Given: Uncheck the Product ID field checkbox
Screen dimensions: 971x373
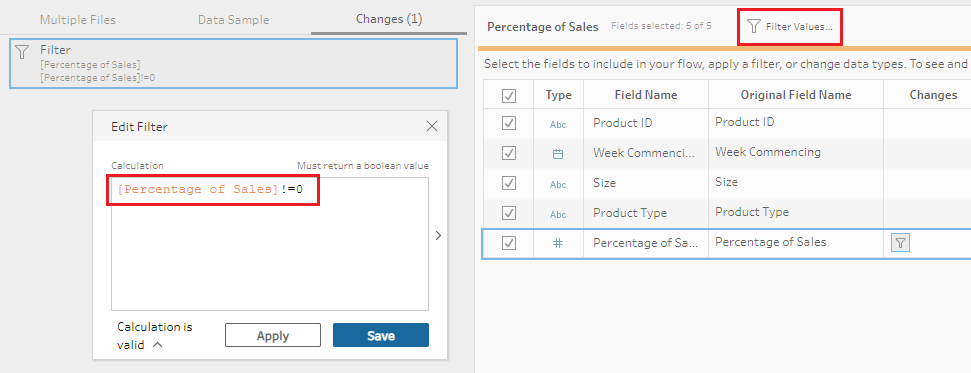Looking at the screenshot, I should tap(509, 123).
